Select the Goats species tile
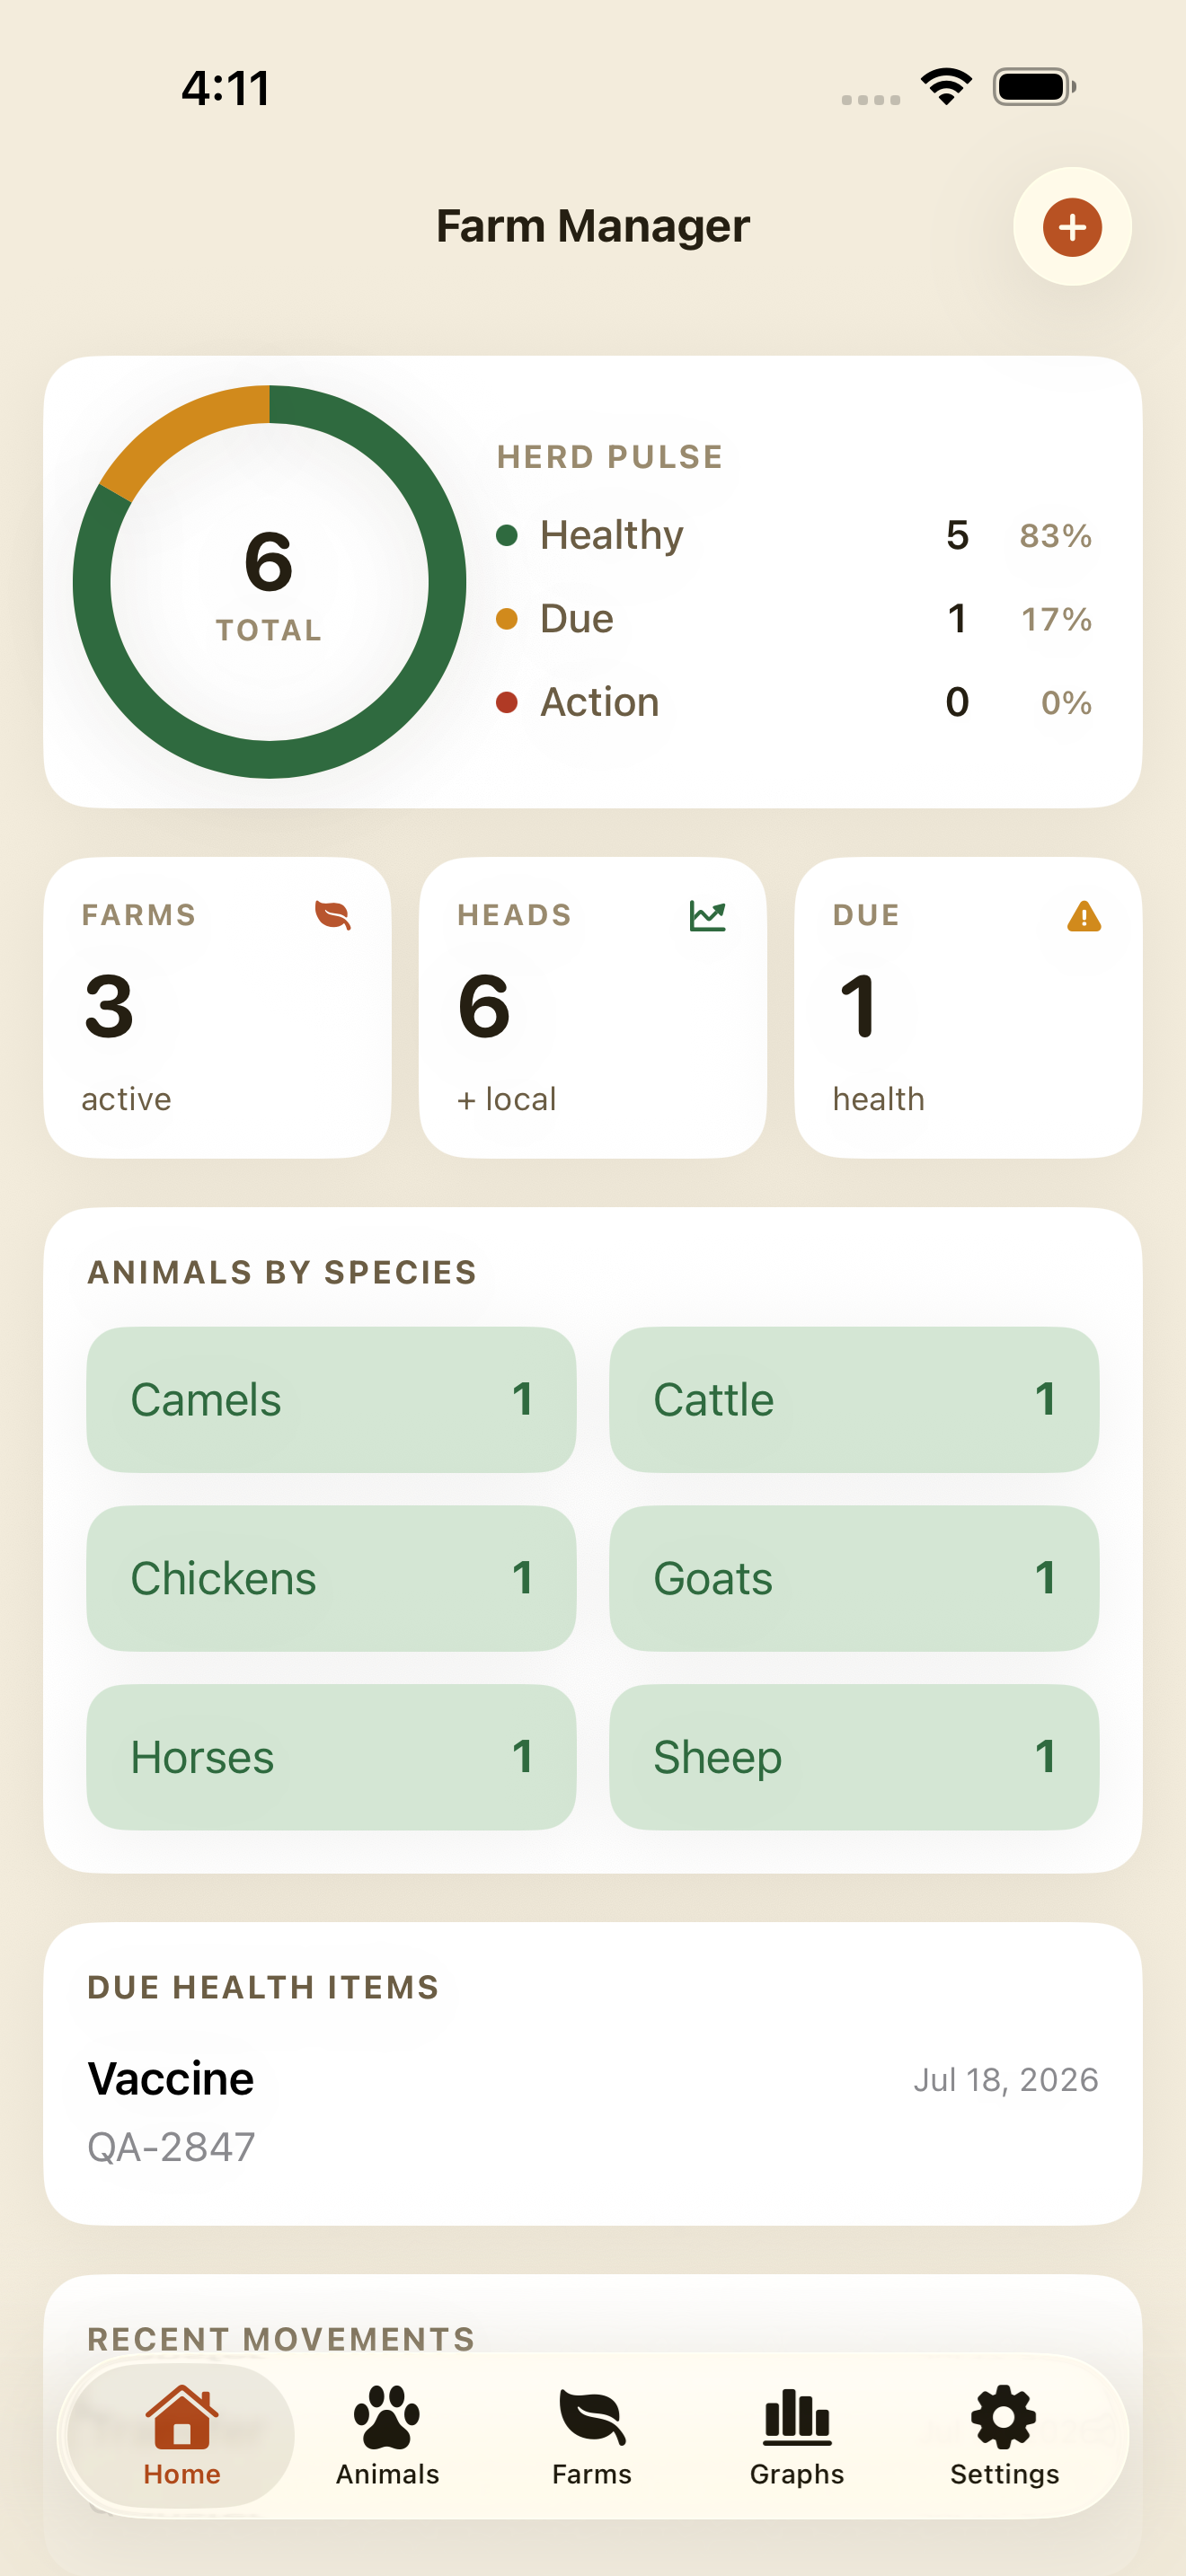The height and width of the screenshot is (2576, 1186). pyautogui.click(x=854, y=1578)
